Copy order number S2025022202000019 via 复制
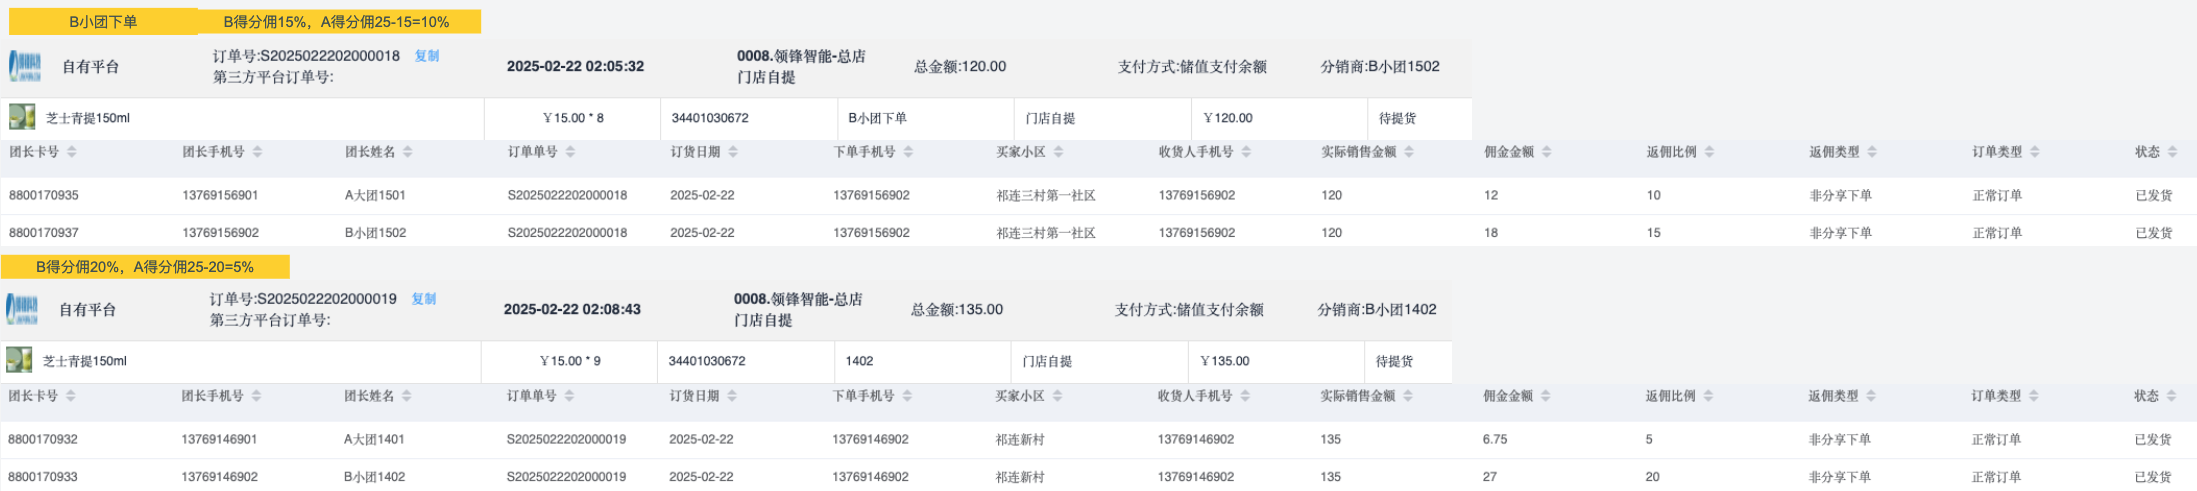2197x491 pixels. tap(424, 299)
